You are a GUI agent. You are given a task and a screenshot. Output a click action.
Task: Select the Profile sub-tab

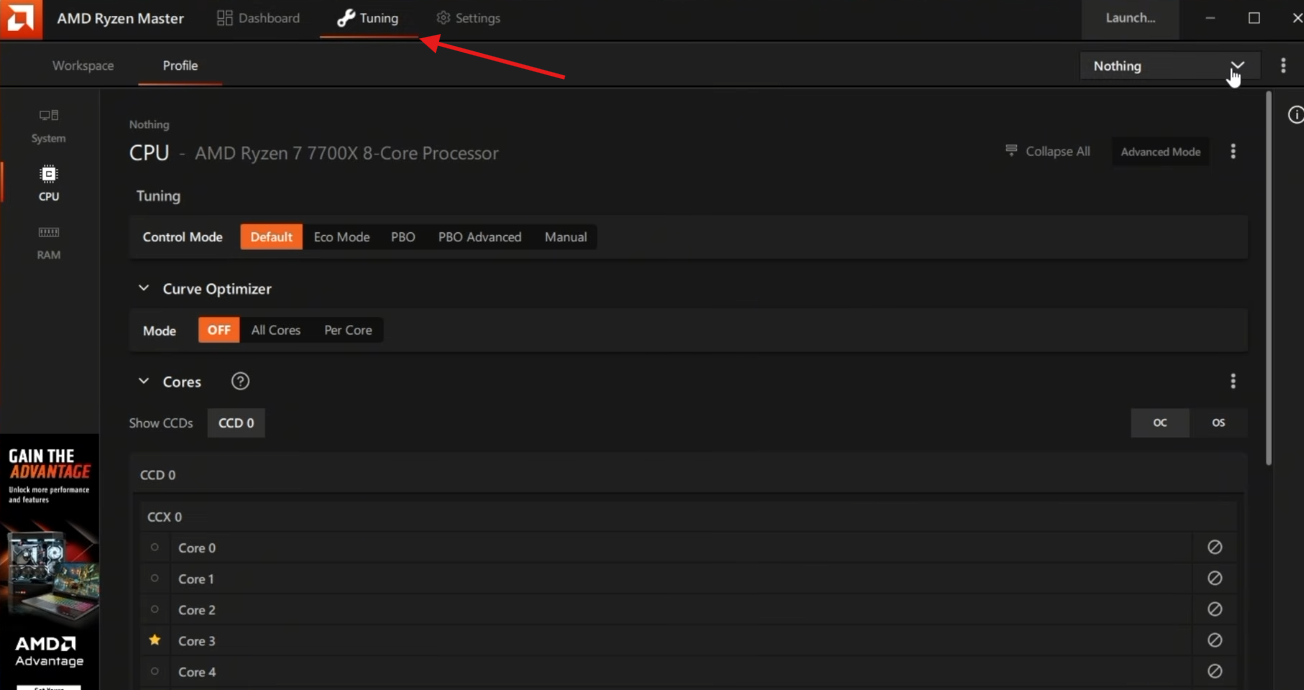(180, 66)
